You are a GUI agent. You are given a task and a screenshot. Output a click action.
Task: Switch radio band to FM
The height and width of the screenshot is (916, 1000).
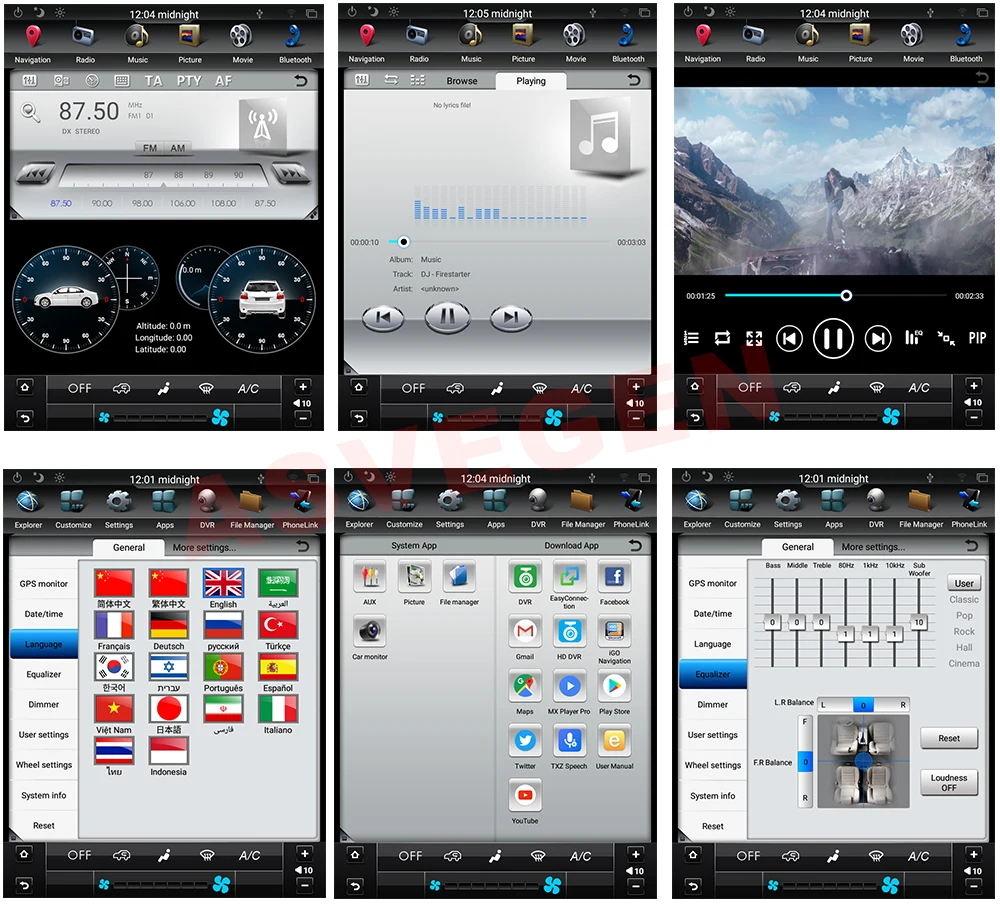tap(150, 148)
